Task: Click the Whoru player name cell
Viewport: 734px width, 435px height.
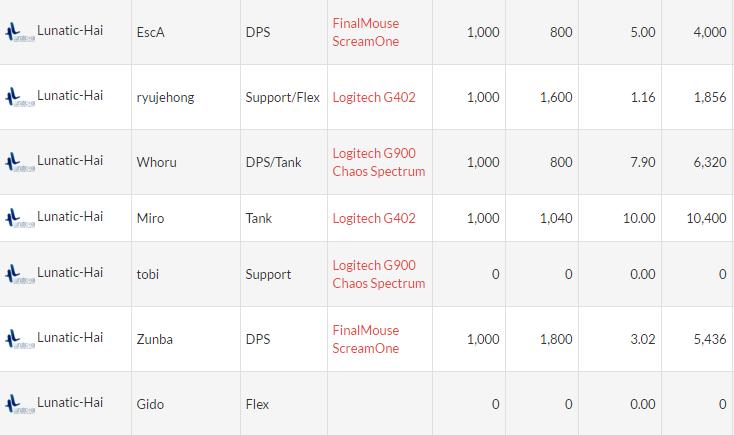Action: pos(157,162)
